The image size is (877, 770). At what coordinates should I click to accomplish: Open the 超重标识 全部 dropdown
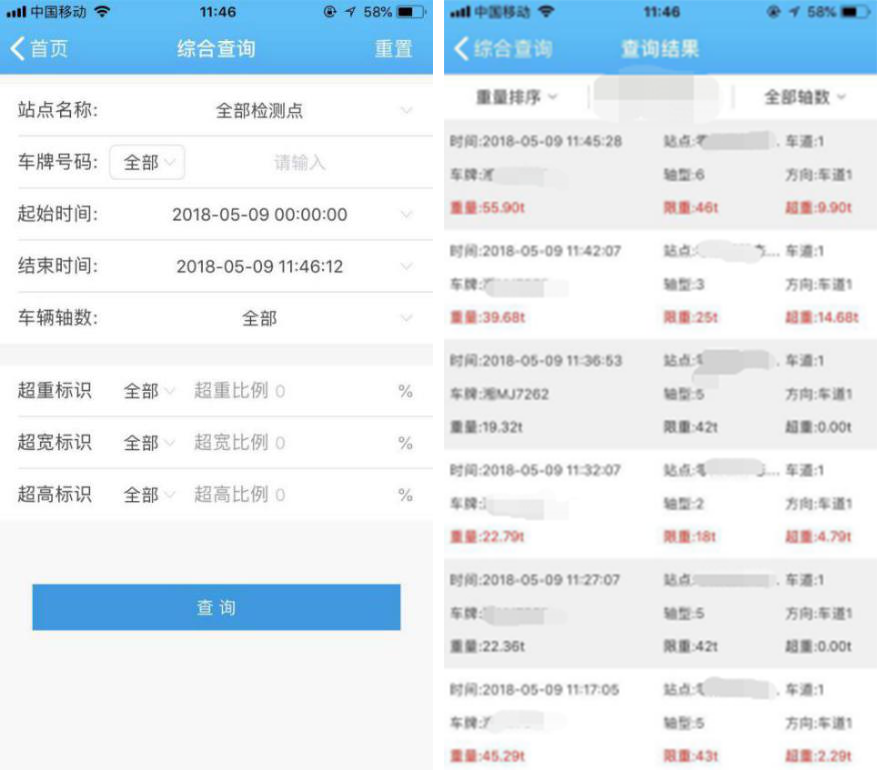tap(149, 391)
